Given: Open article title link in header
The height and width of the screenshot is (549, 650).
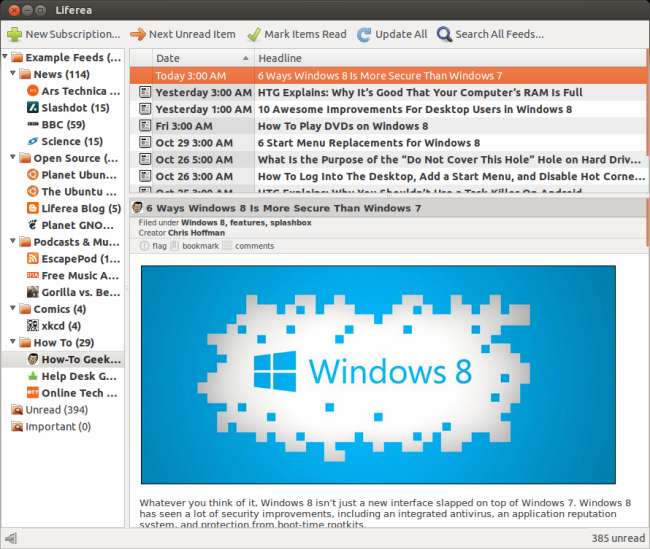Looking at the screenshot, I should [x=284, y=208].
